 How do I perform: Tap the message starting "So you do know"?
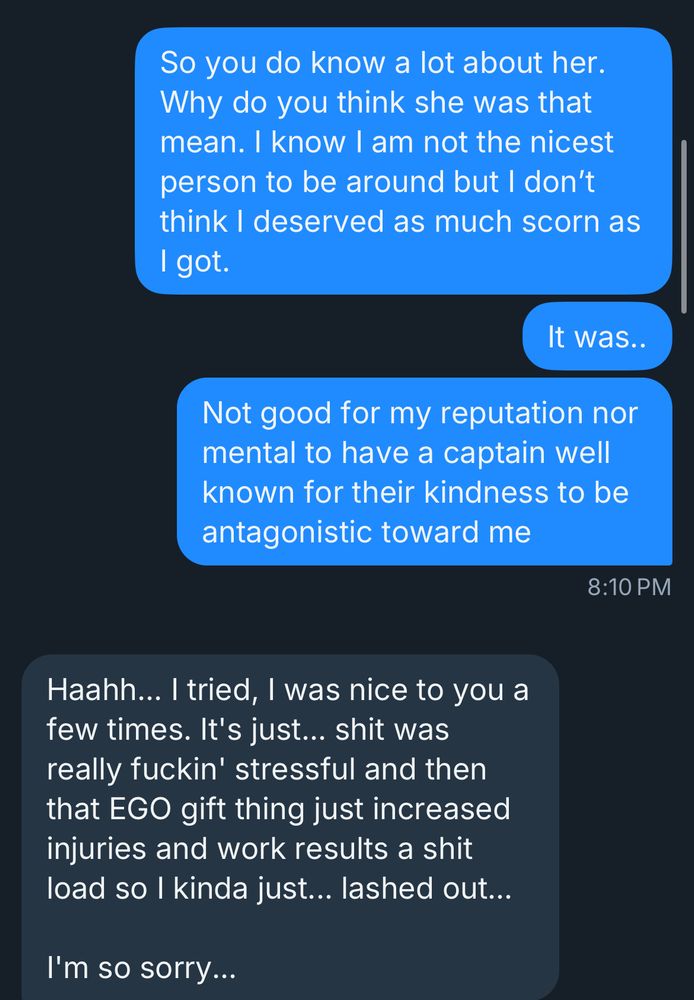[x=400, y=160]
